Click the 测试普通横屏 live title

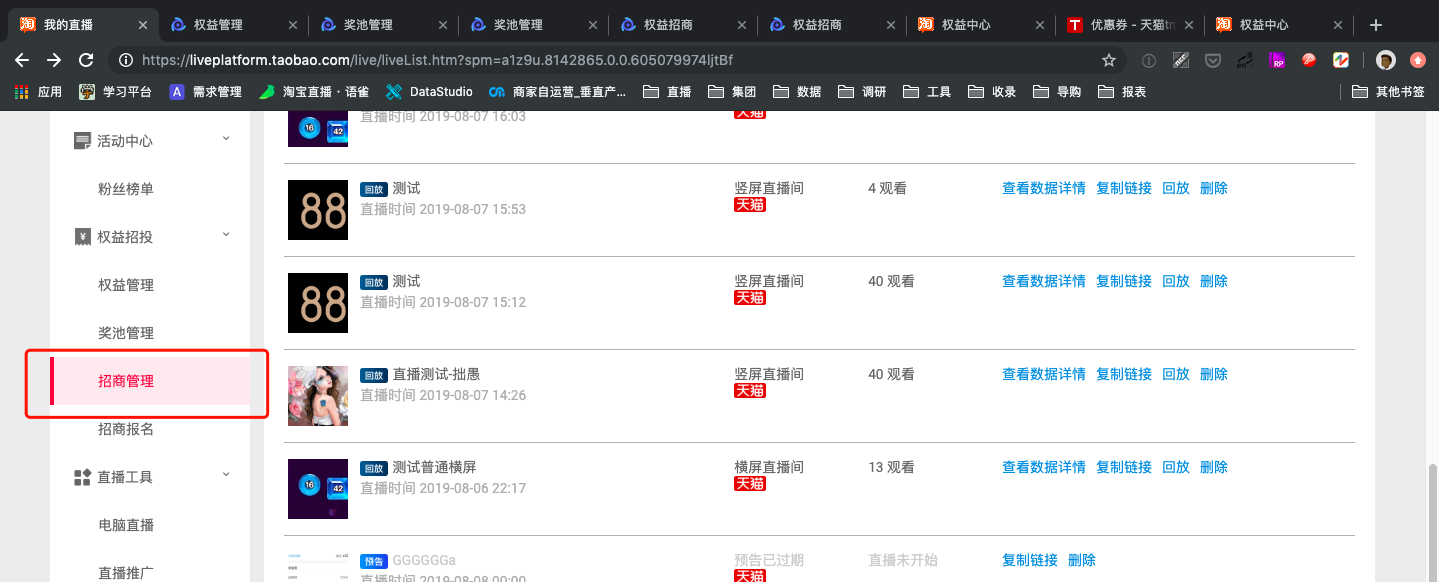435,467
